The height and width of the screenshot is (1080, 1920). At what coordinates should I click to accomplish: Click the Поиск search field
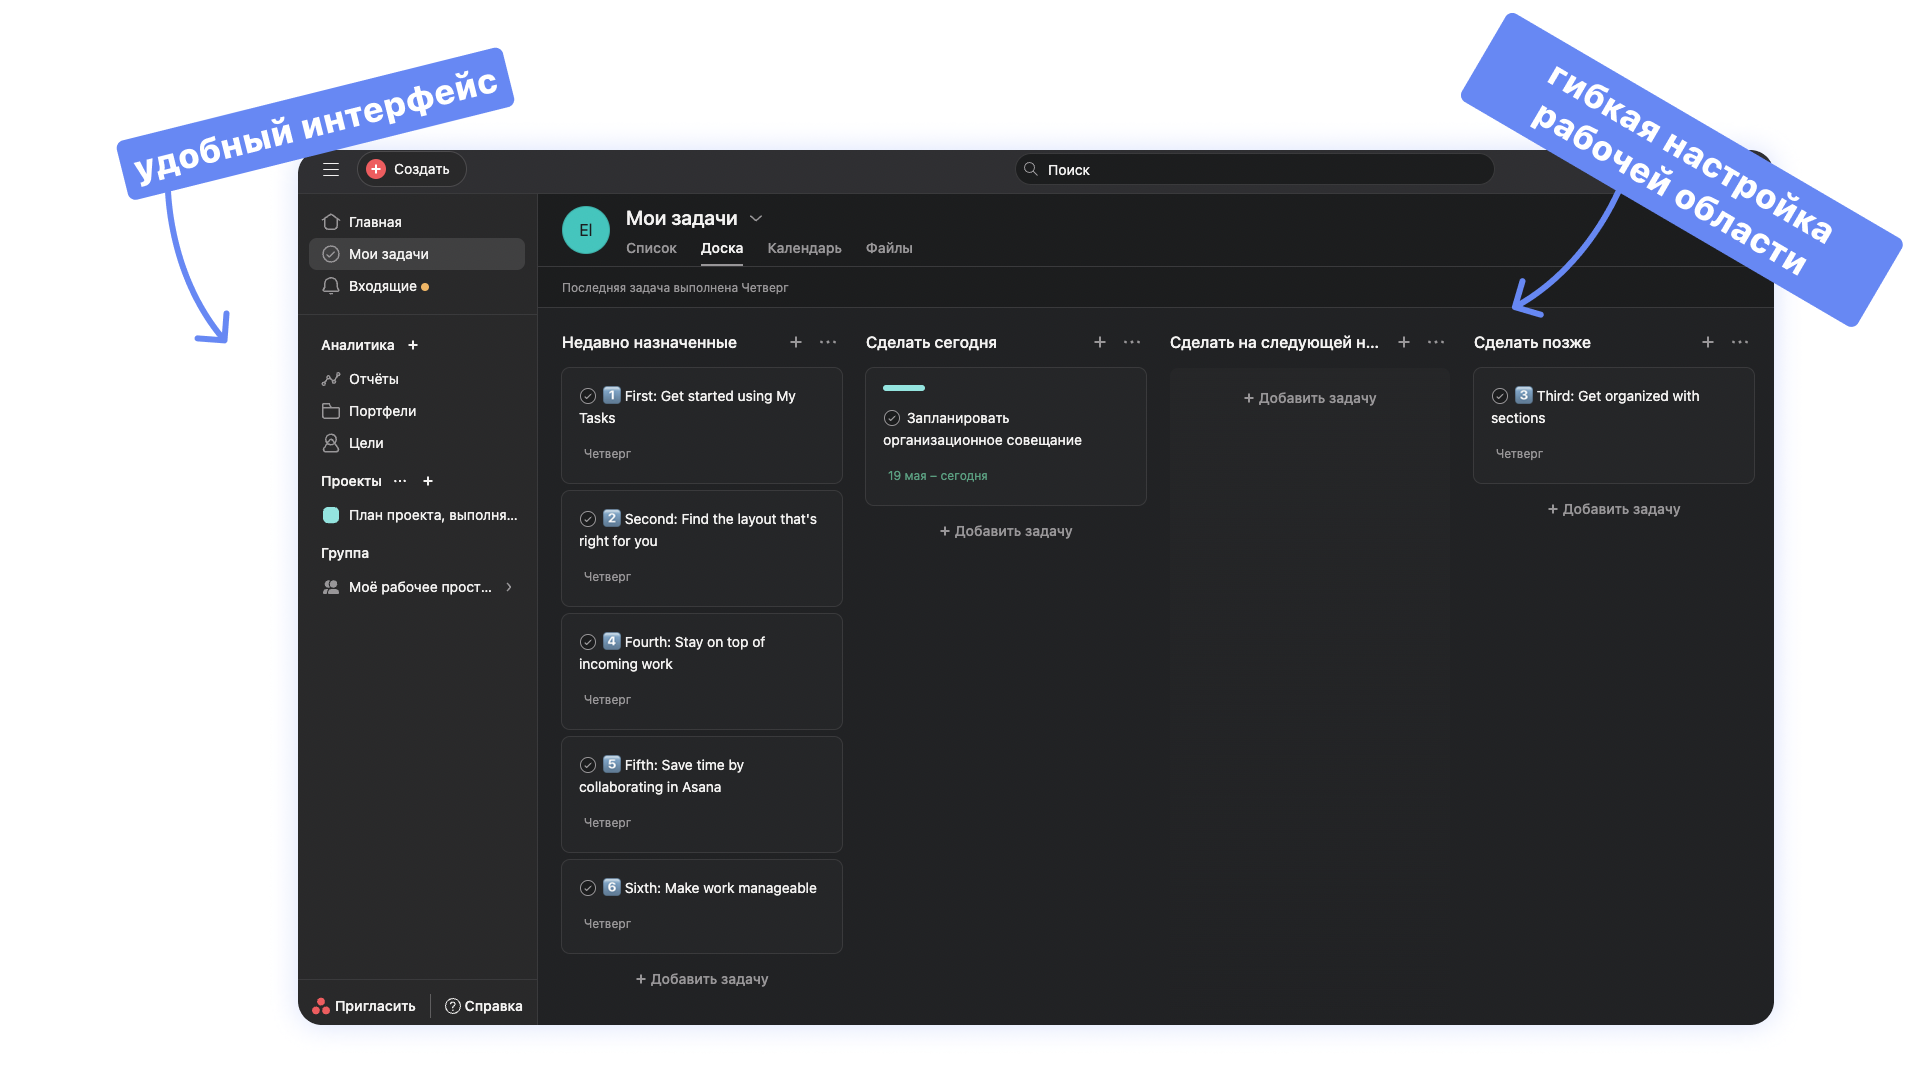click(1254, 169)
